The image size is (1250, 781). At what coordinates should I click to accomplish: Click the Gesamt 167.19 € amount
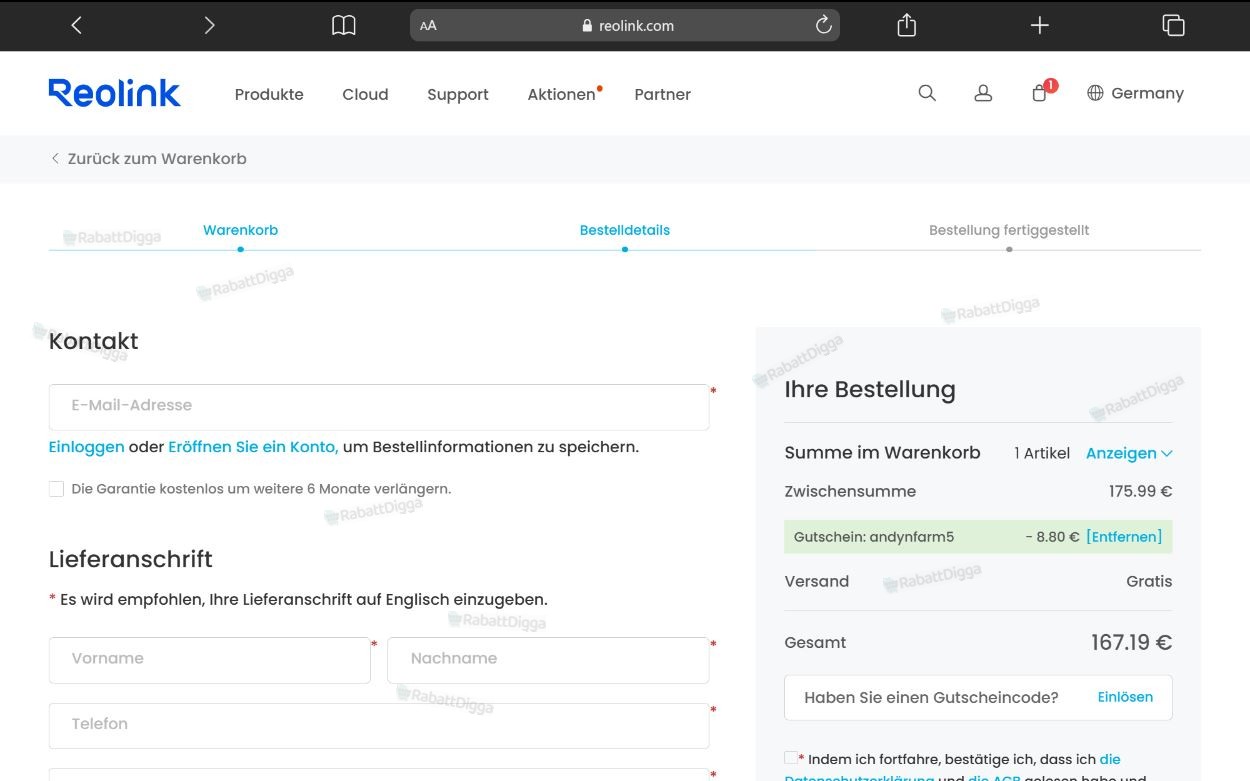[x=1131, y=642]
